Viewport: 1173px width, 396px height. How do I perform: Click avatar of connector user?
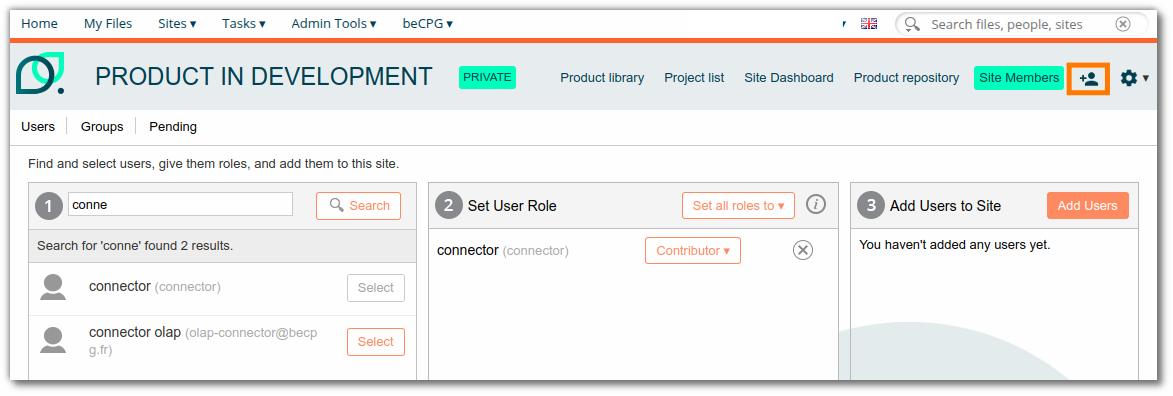pyautogui.click(x=52, y=287)
